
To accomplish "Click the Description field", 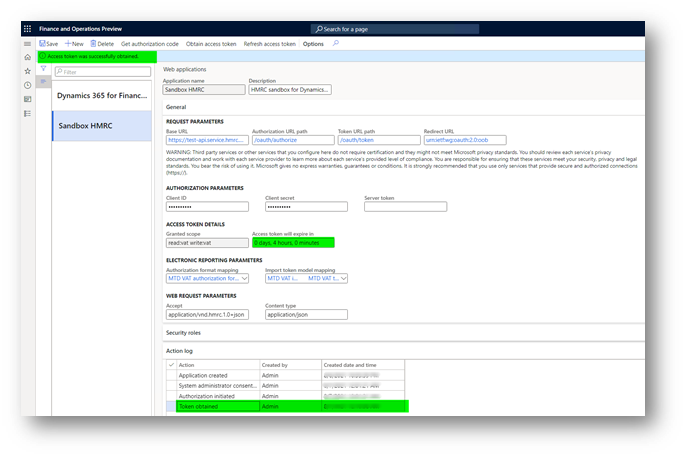I will pos(290,89).
